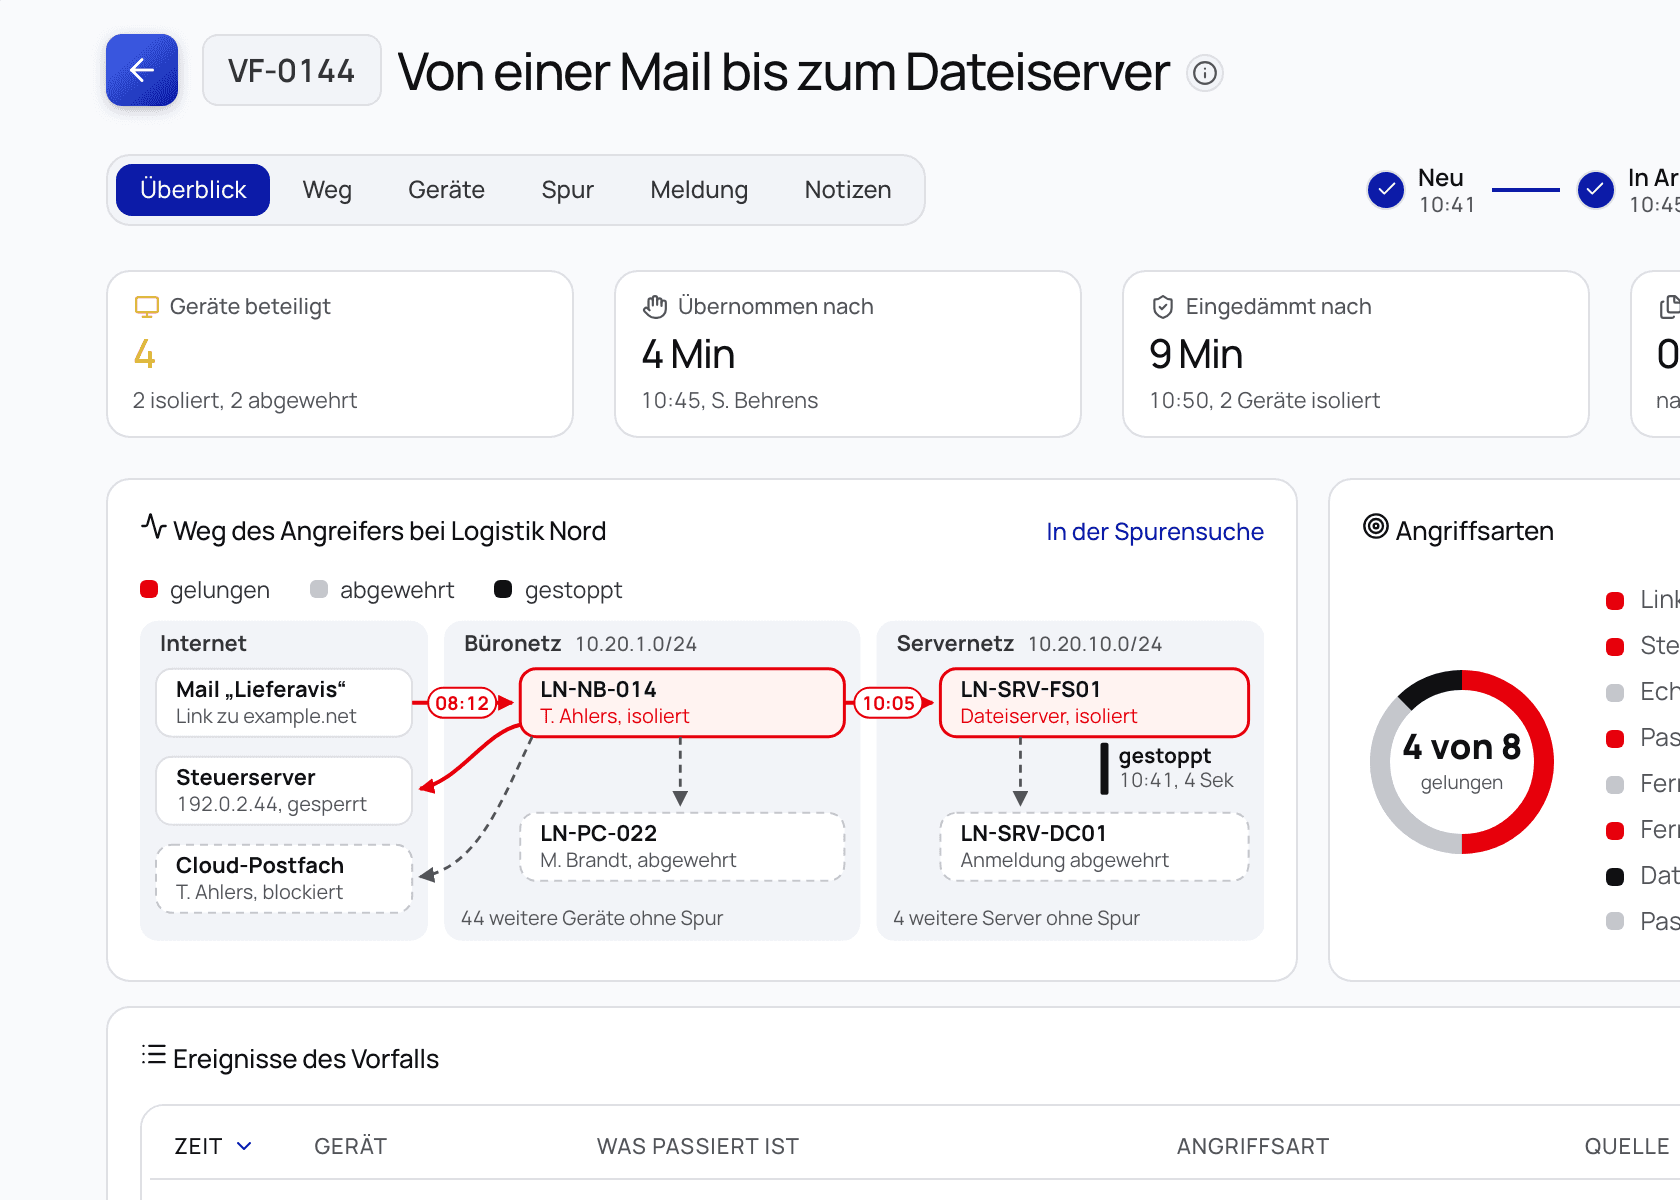1680x1200 pixels.
Task: Open the Übernommen nach 4 Min card
Action: pos(848,354)
